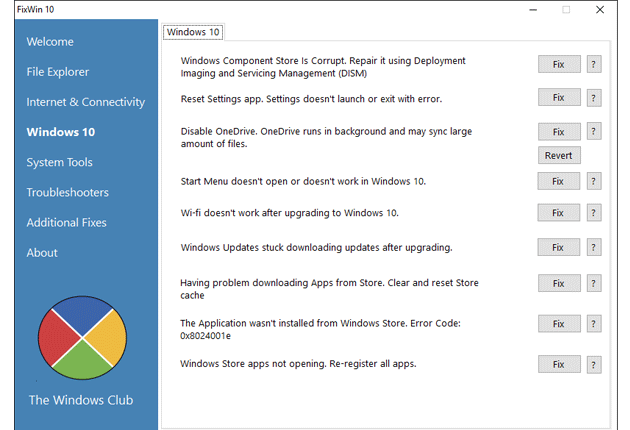Fix Windows Store apps not opening
The height and width of the screenshot is (430, 630).
pos(559,364)
